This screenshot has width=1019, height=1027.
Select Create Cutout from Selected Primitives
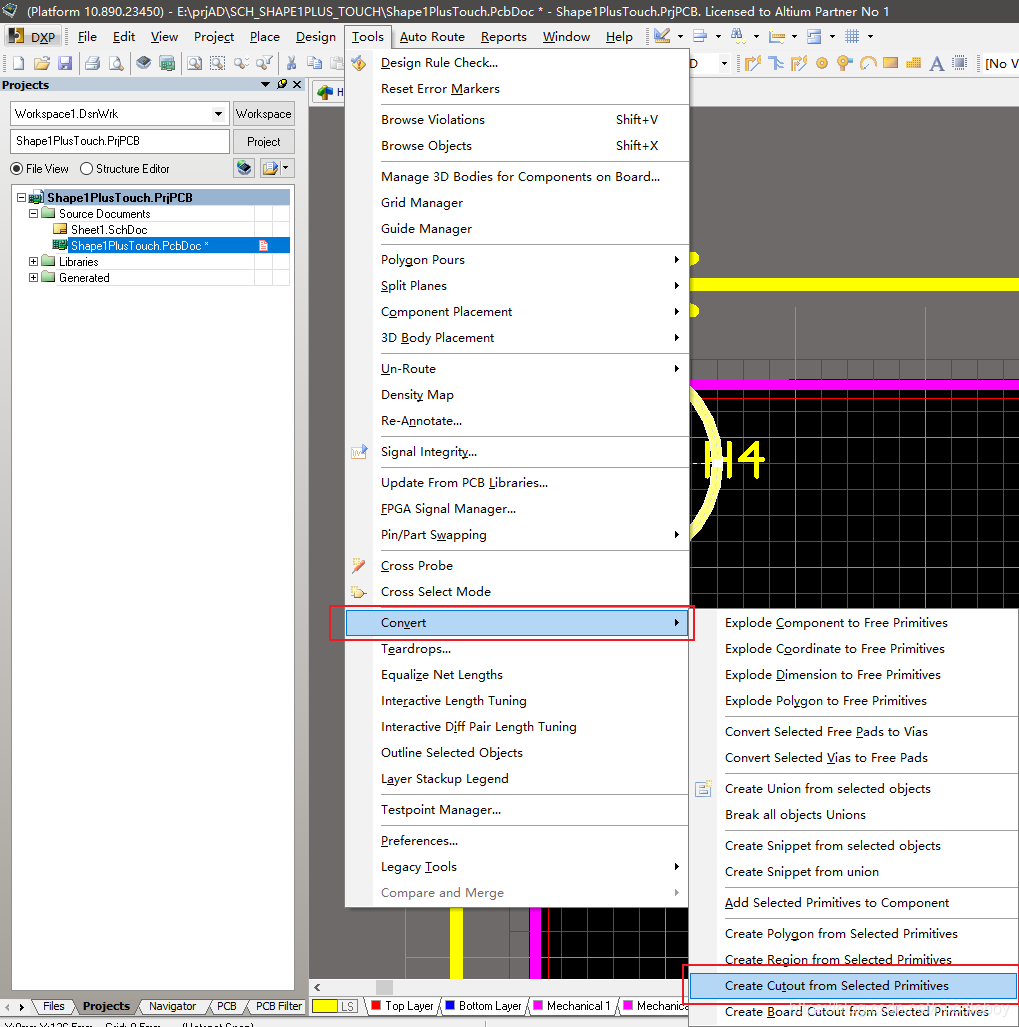point(853,986)
